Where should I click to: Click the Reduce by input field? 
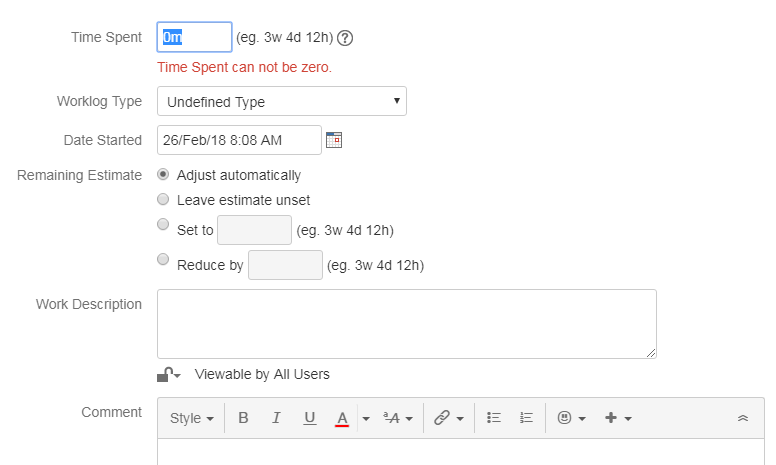(x=286, y=265)
